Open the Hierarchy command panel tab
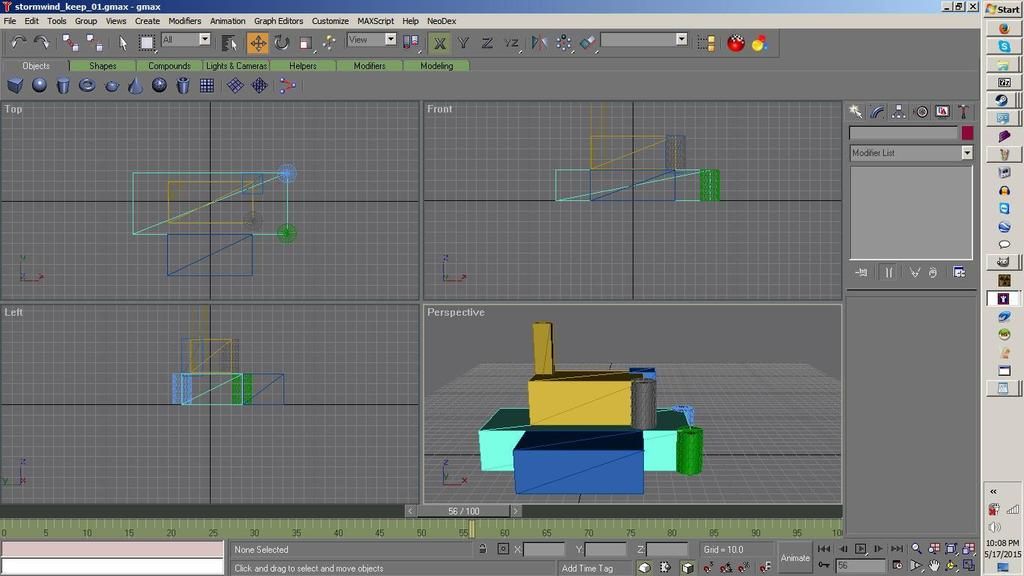 tap(899, 112)
